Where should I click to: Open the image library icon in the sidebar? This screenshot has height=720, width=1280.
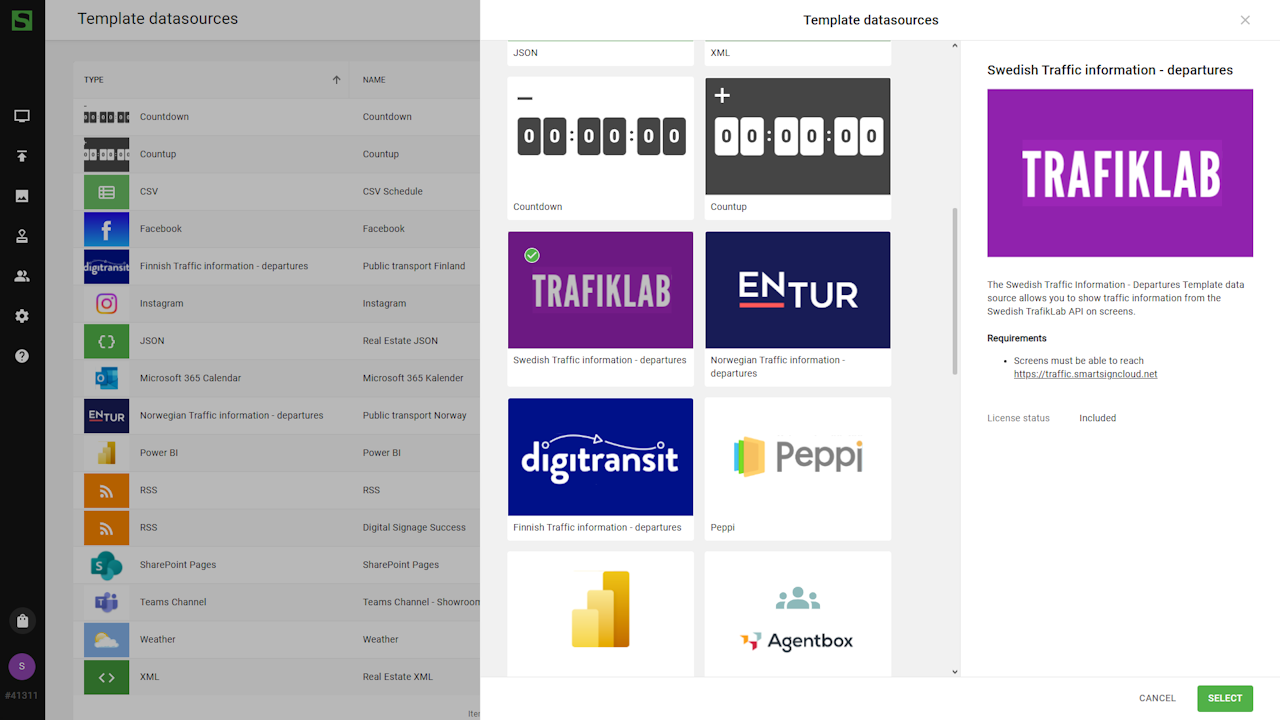22,196
